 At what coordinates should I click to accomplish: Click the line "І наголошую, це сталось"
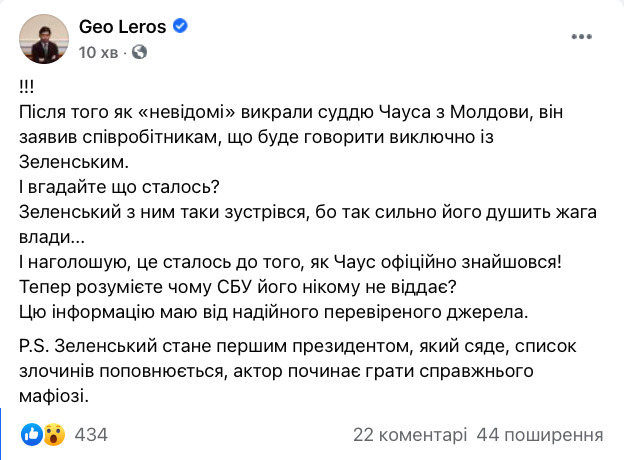pyautogui.click(x=290, y=262)
